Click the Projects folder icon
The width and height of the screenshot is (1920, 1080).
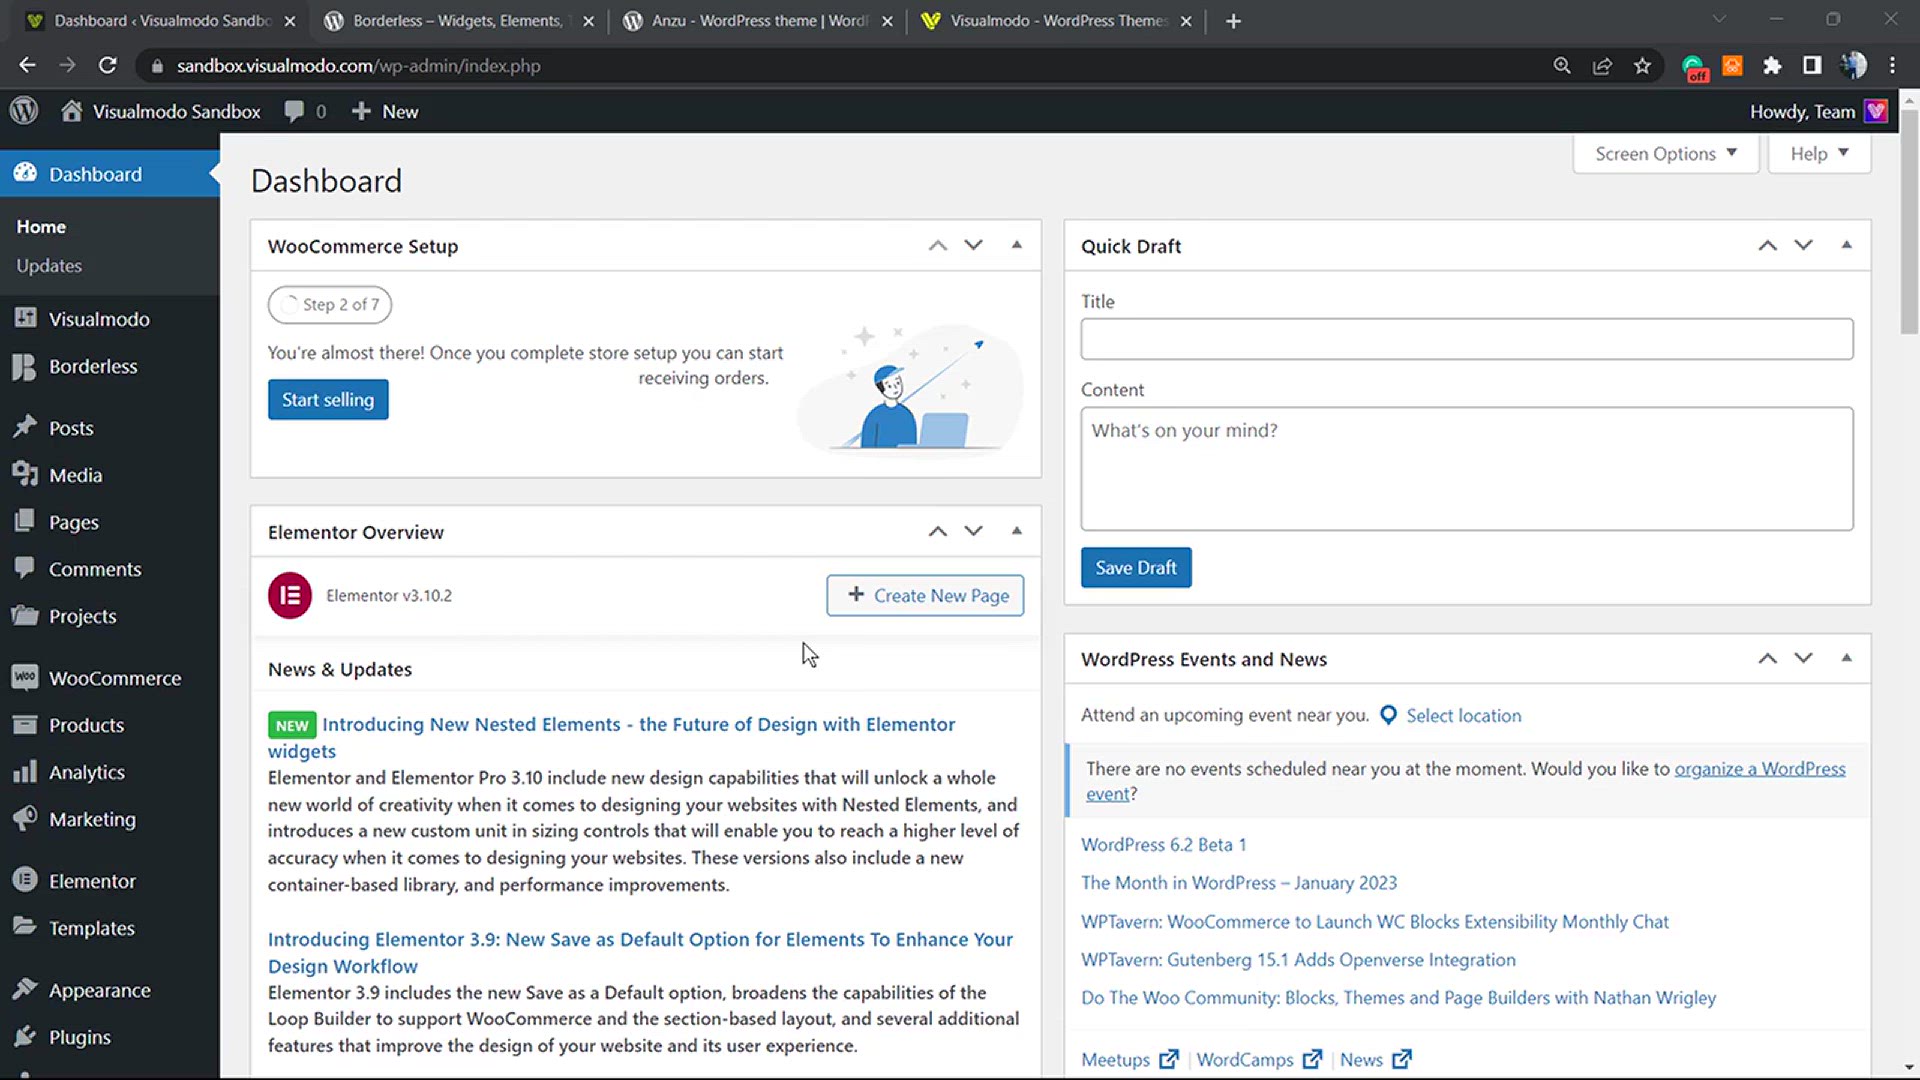tap(25, 615)
